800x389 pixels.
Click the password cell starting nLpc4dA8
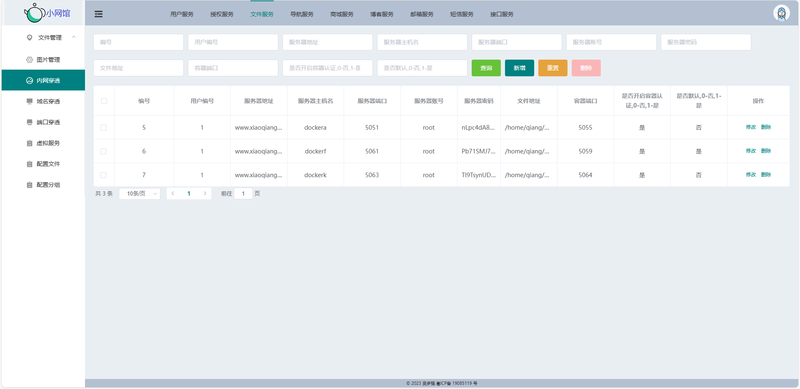pyautogui.click(x=478, y=128)
